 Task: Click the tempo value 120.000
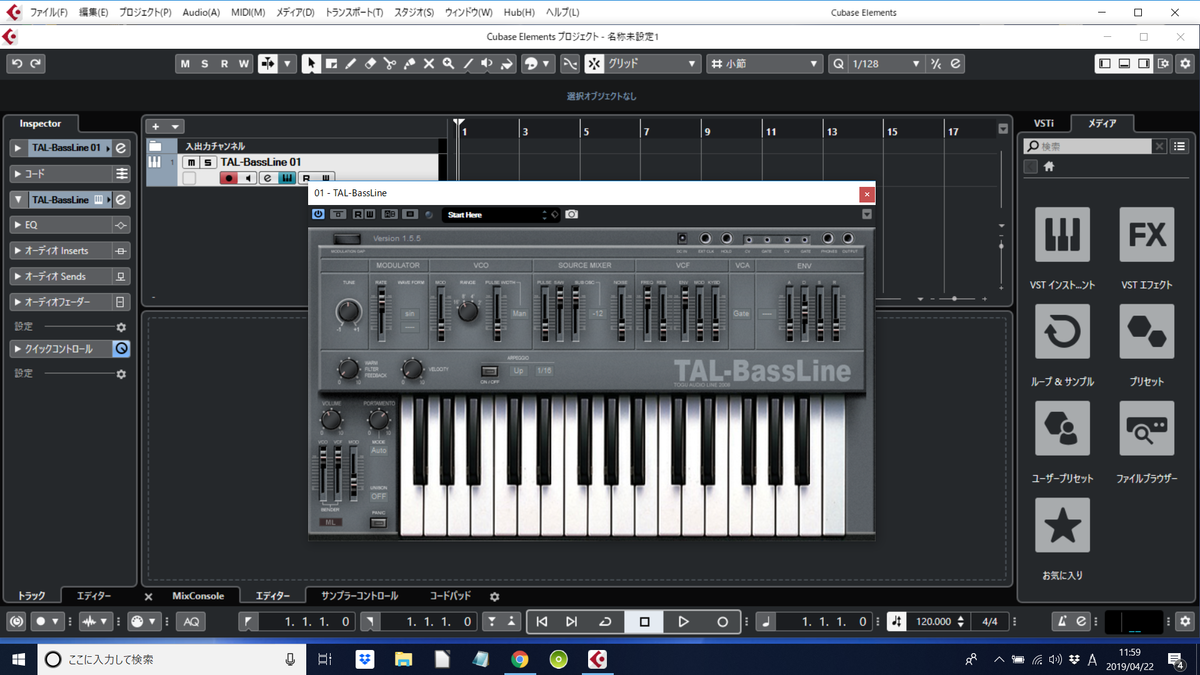[x=933, y=621]
